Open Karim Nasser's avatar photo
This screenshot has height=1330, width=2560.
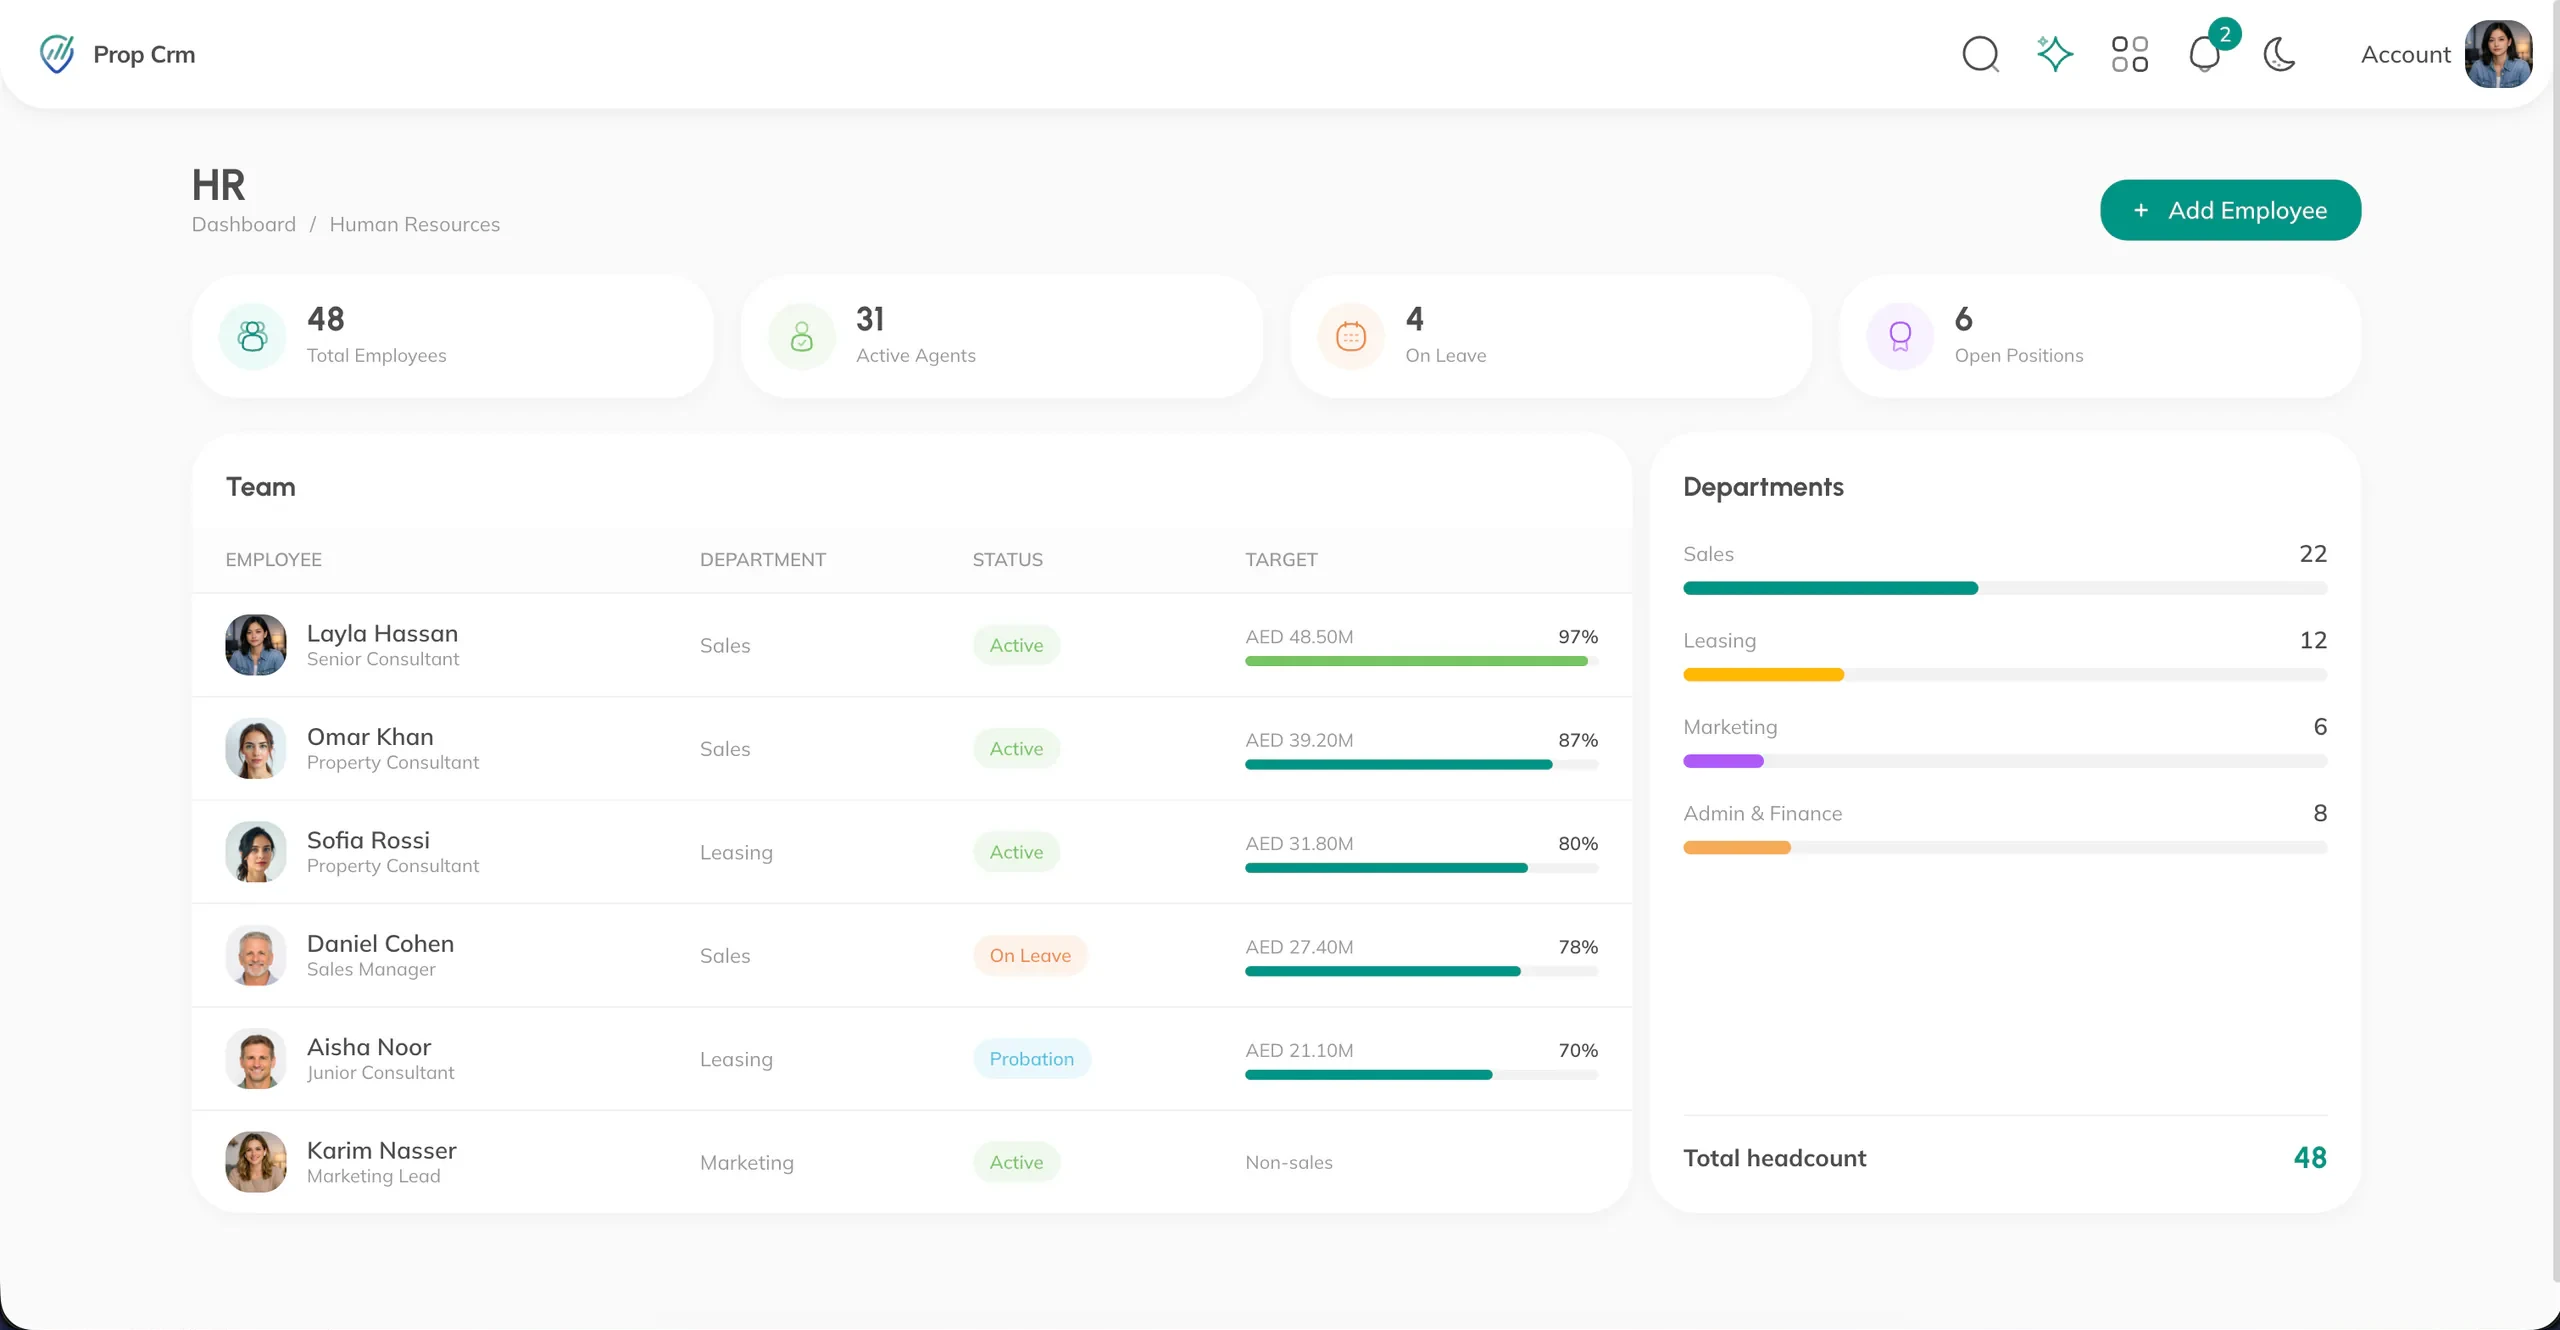point(256,1162)
